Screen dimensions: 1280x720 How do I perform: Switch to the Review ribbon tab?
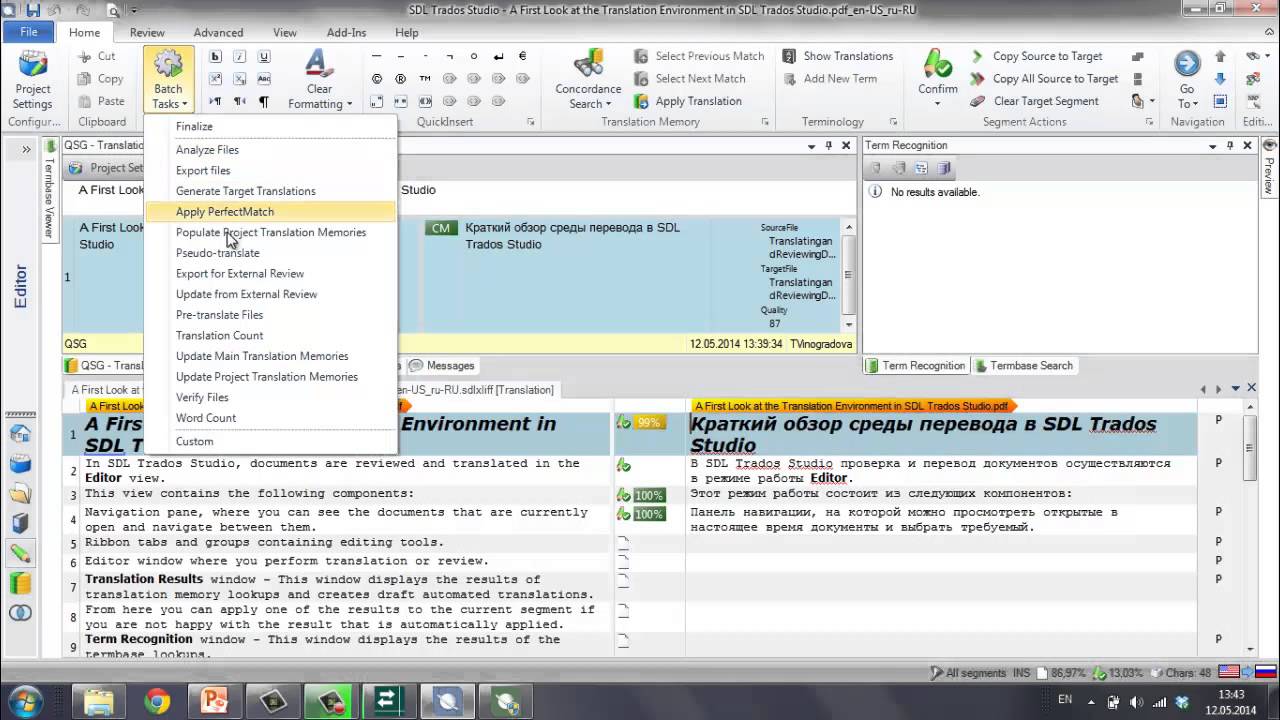[147, 33]
